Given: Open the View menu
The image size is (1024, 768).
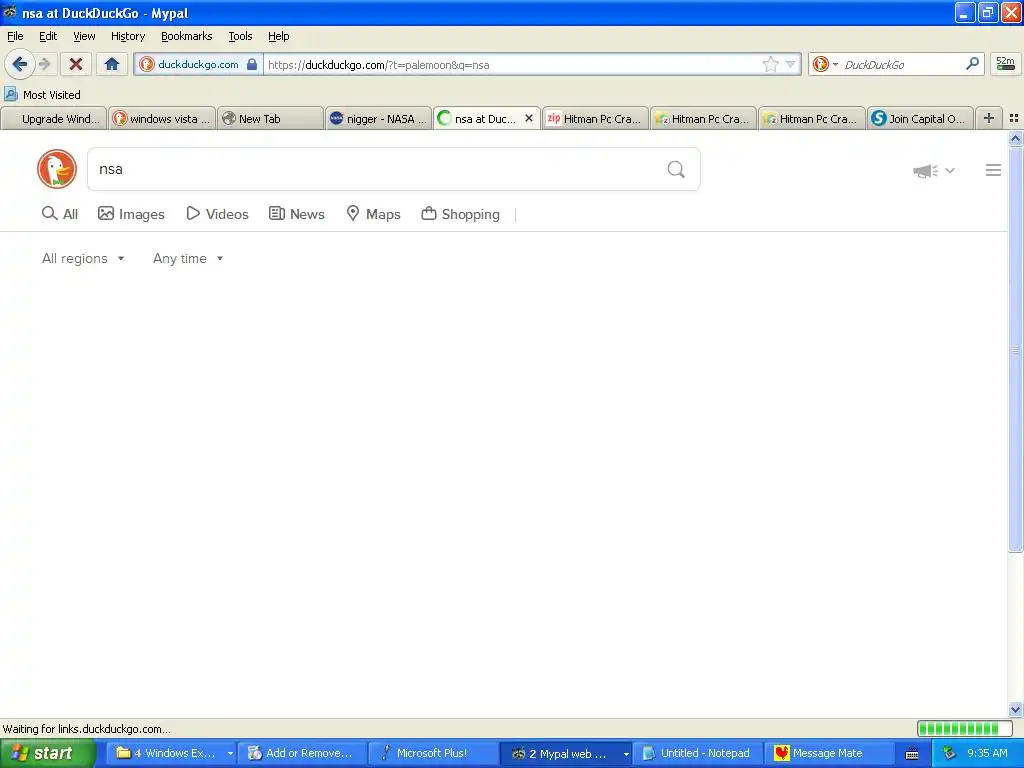Looking at the screenshot, I should [x=84, y=36].
